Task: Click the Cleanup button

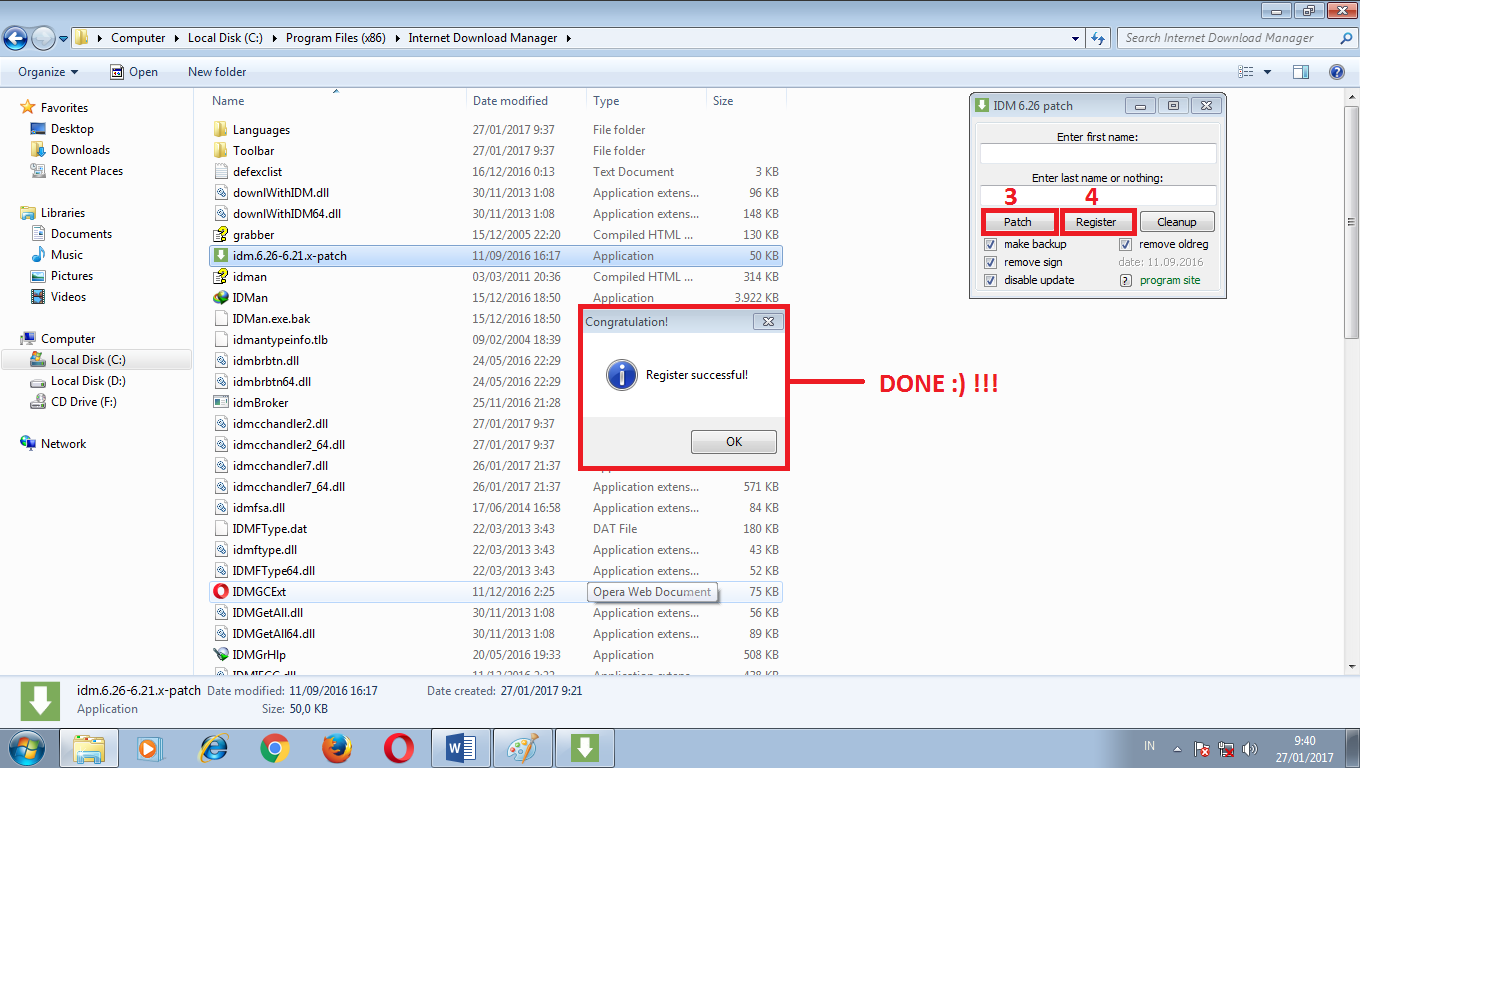Action: pyautogui.click(x=1177, y=222)
